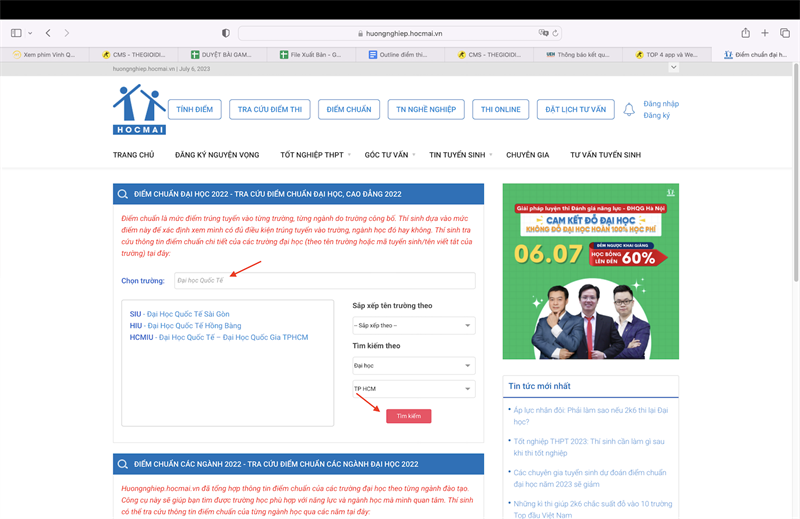The image size is (800, 519).
Task: Read article Áp lực nhân đôi 2k6
Action: coord(590,416)
